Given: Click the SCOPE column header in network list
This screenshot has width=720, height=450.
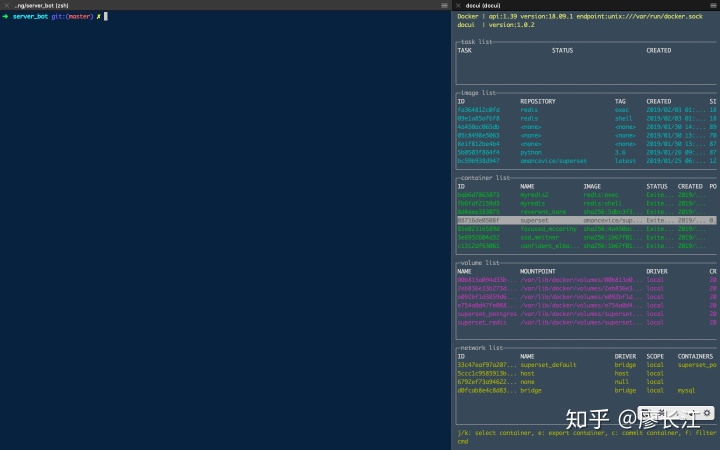Looking at the screenshot, I should click(x=655, y=356).
